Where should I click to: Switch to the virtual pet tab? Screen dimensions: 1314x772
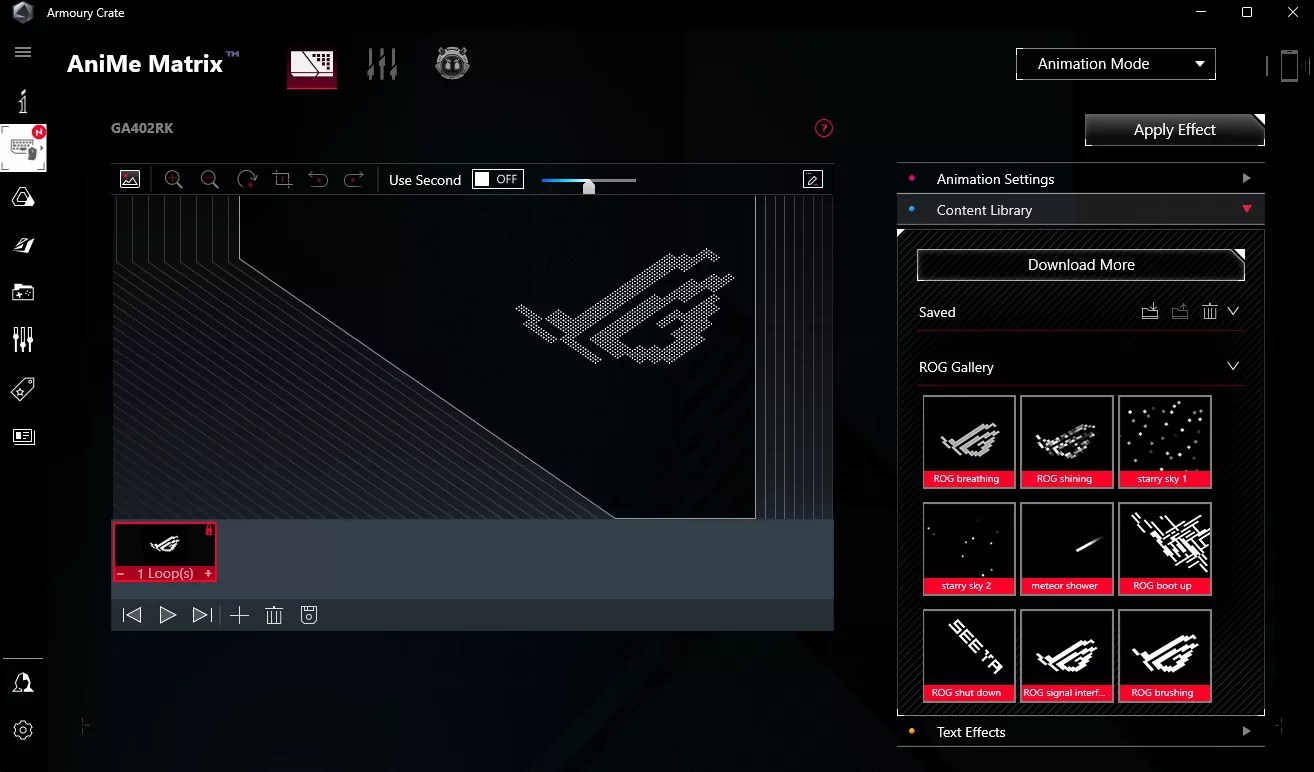tap(452, 64)
